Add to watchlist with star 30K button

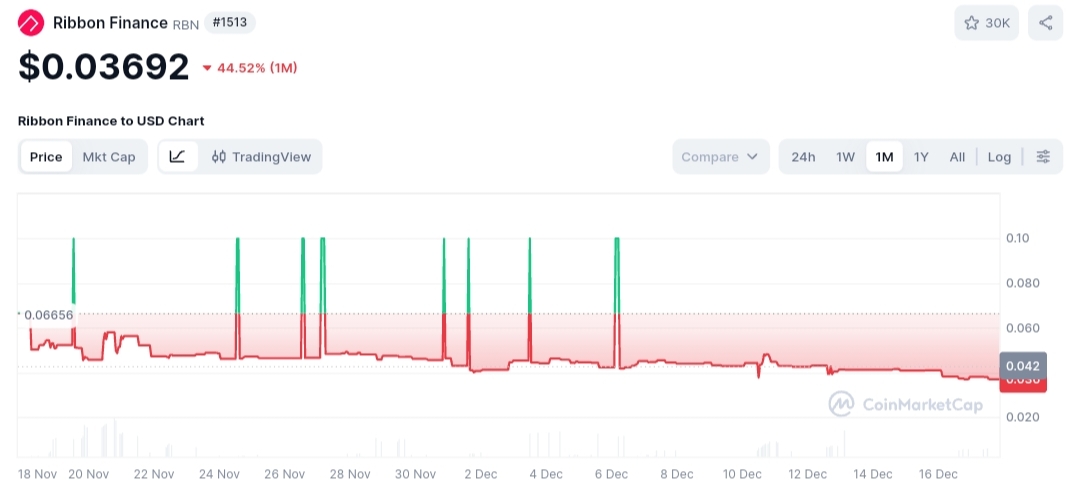(986, 23)
